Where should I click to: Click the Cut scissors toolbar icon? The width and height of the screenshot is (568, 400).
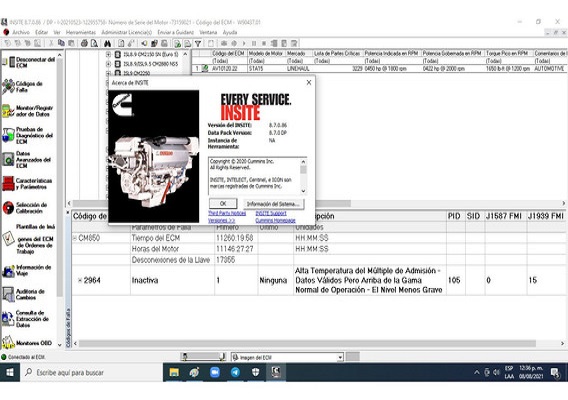51,43
